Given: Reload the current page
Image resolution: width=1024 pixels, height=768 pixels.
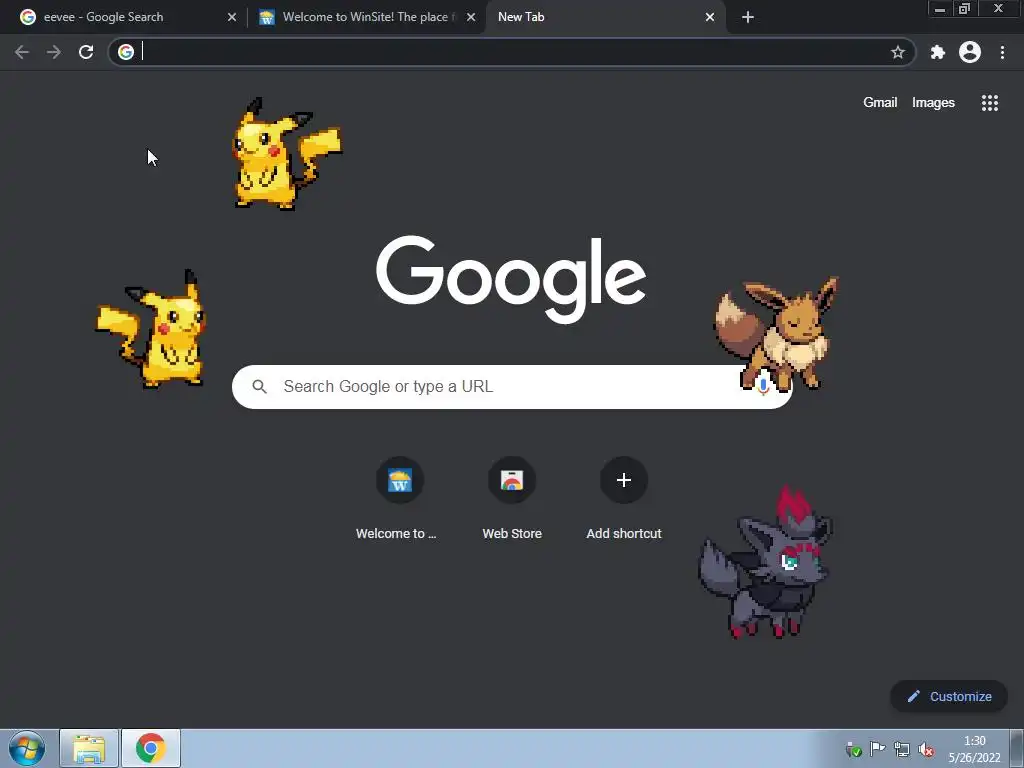Looking at the screenshot, I should coord(86,52).
